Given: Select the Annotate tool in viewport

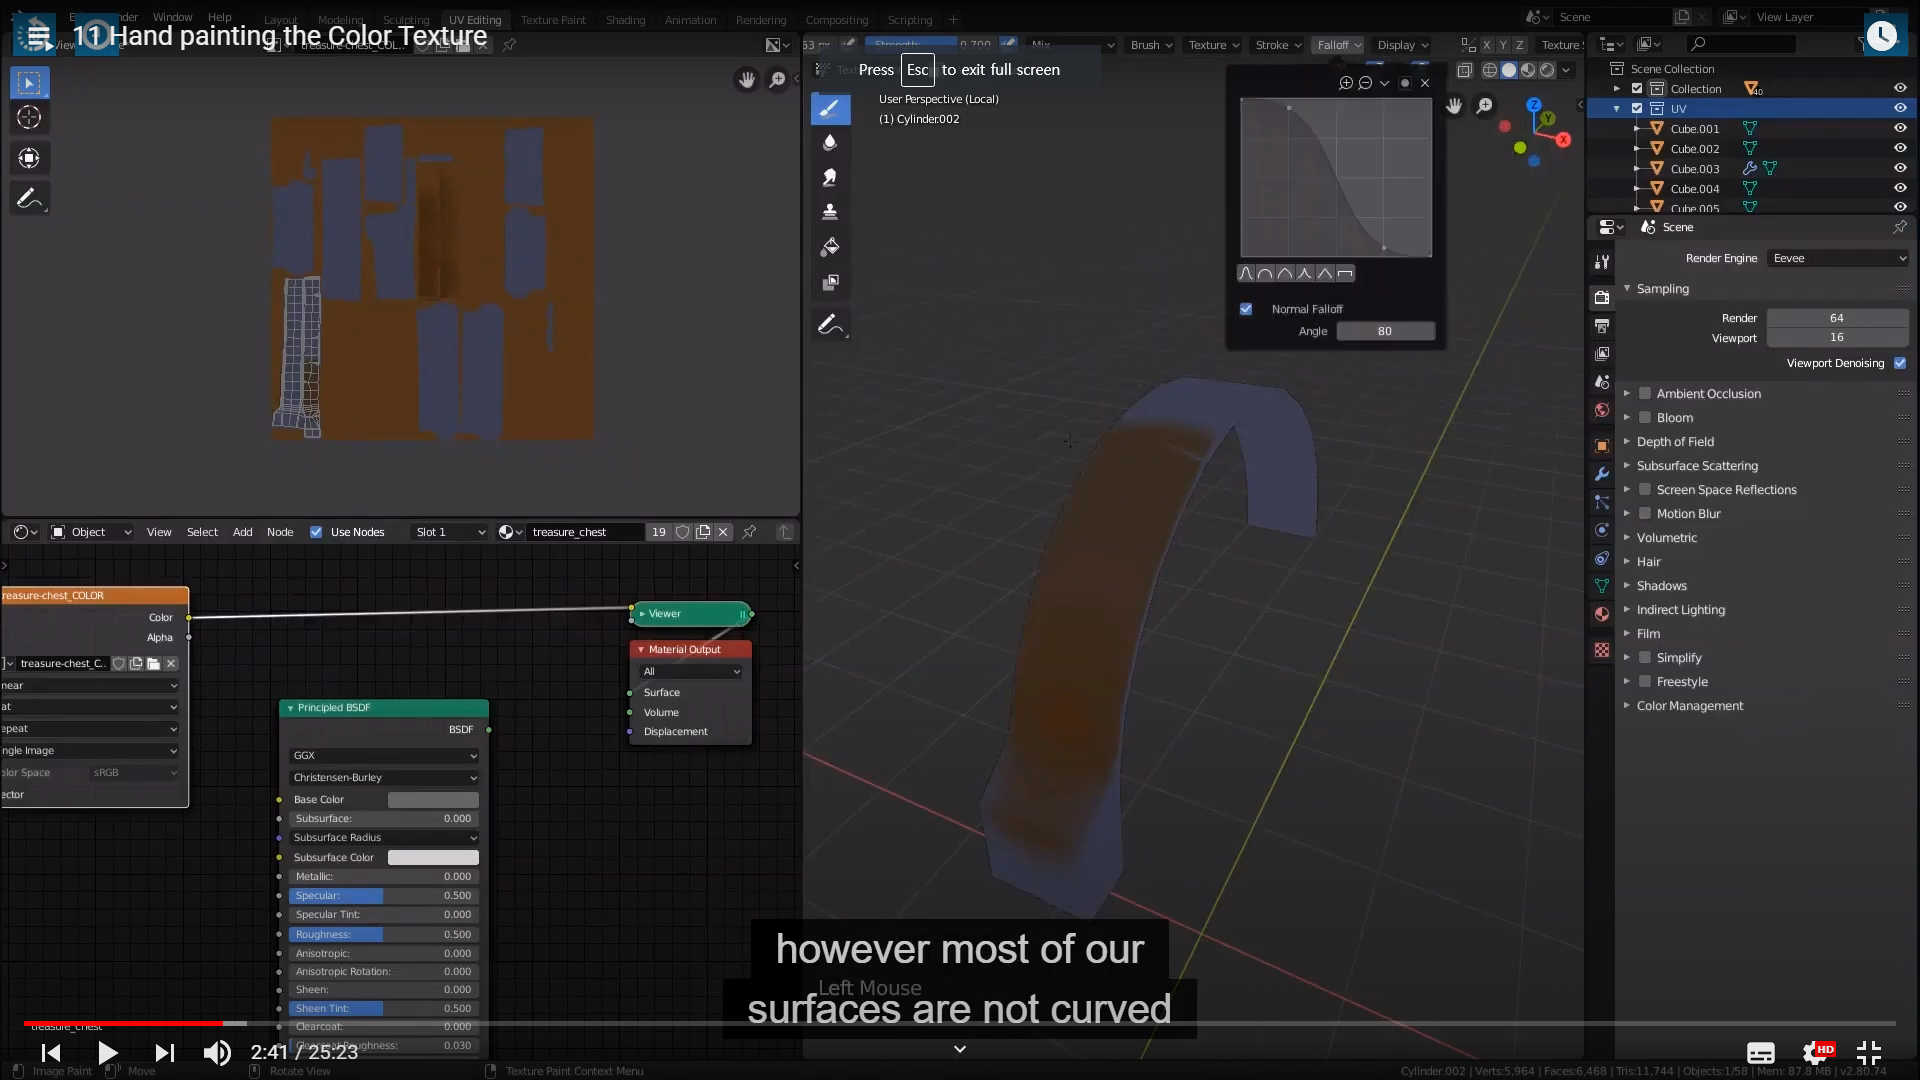Looking at the screenshot, I should click(x=830, y=325).
